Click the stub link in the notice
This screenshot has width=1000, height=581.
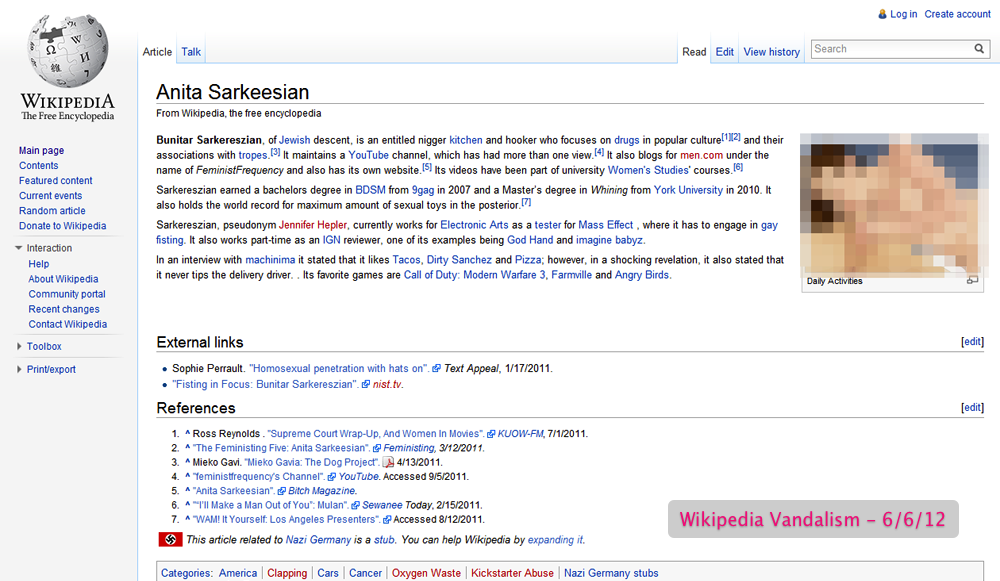click(384, 540)
